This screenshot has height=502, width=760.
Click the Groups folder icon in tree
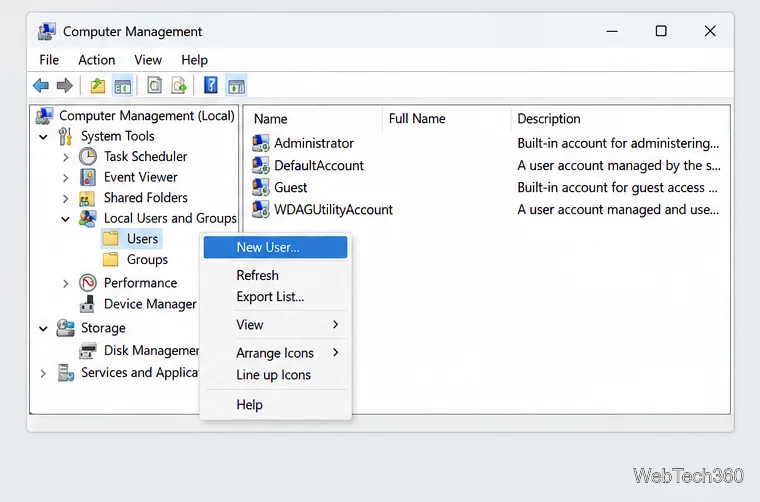coord(111,259)
